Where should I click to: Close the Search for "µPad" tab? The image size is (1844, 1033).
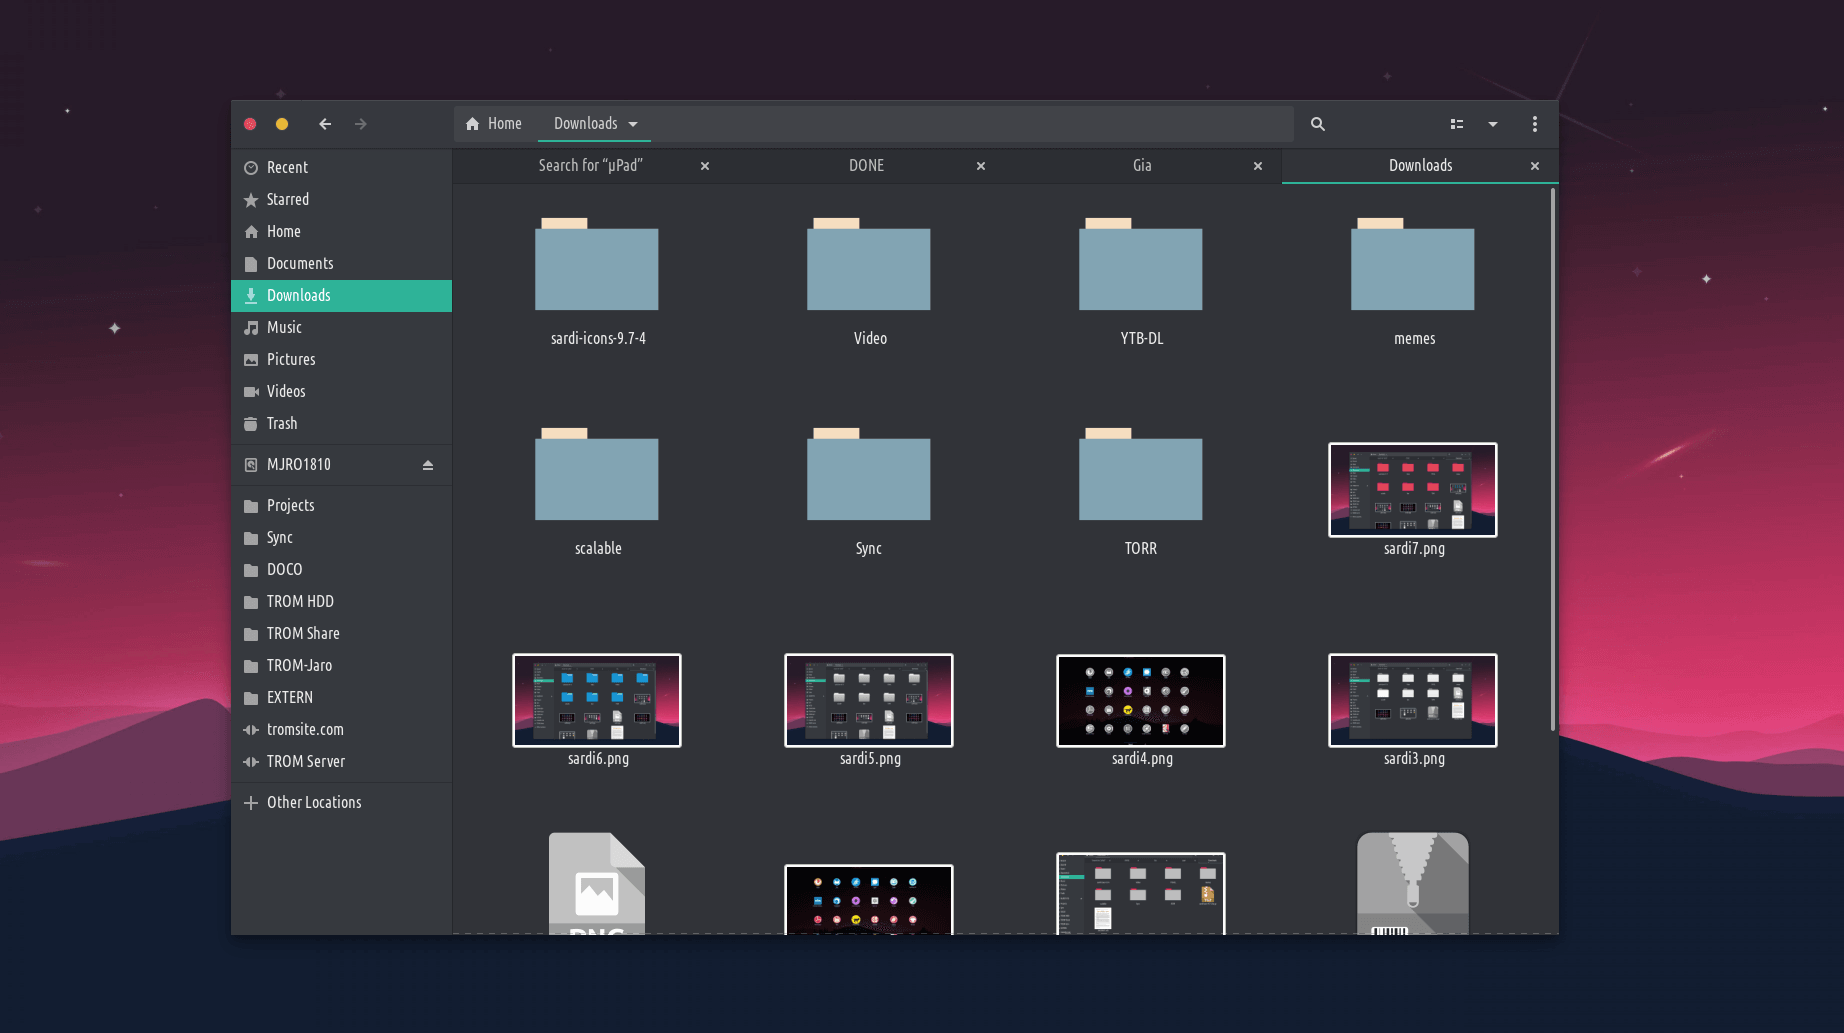[x=705, y=166]
